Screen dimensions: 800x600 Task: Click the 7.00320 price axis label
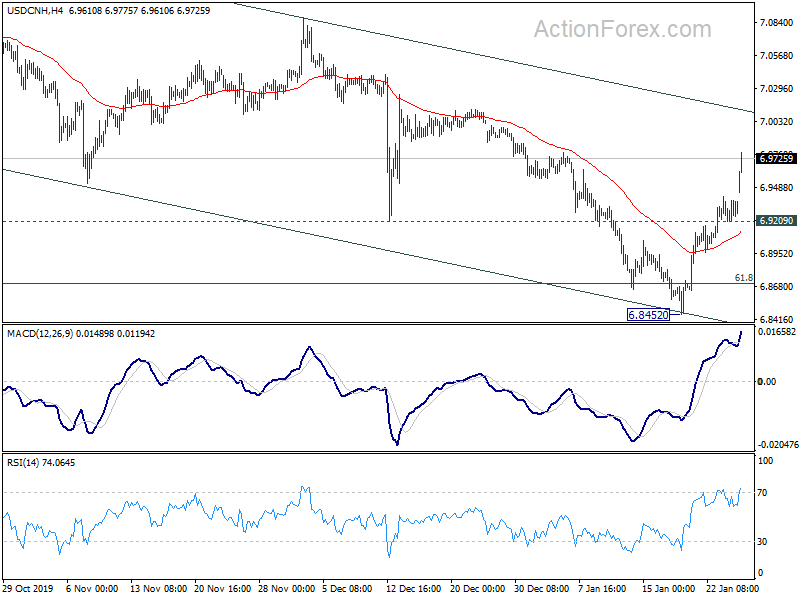click(x=777, y=121)
